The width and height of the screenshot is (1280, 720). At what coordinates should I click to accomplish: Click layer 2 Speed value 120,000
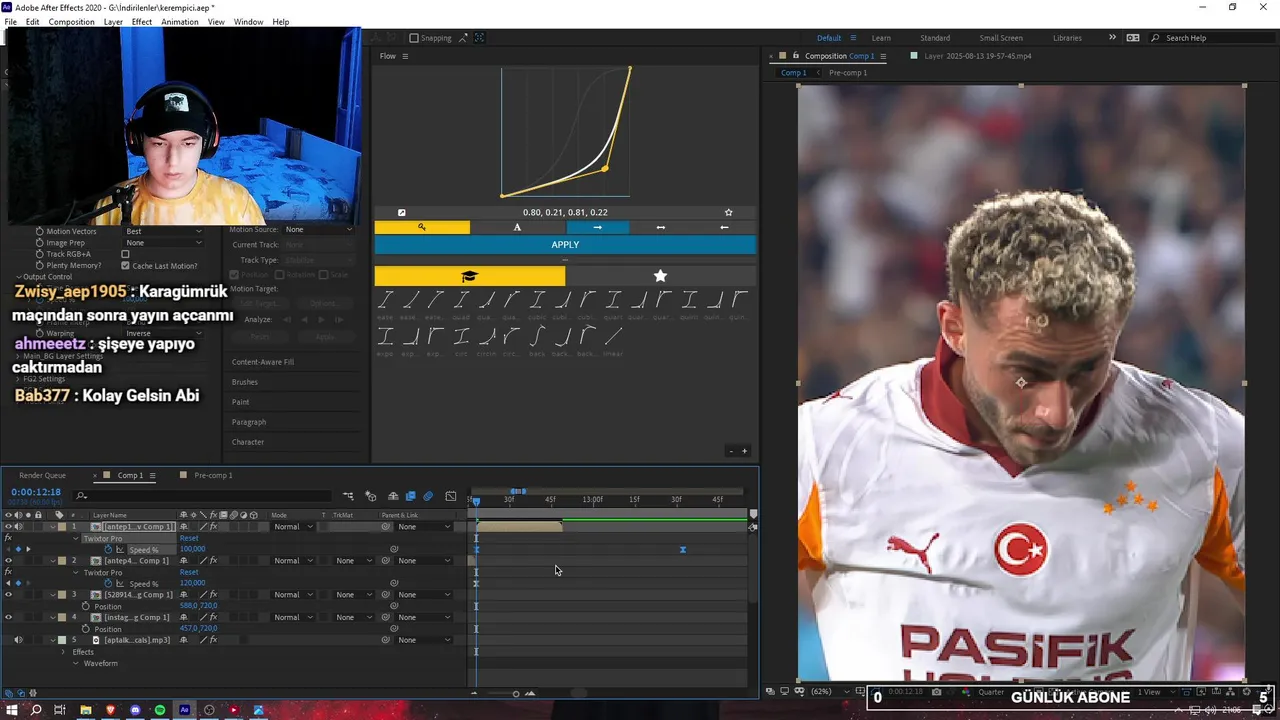coord(192,583)
